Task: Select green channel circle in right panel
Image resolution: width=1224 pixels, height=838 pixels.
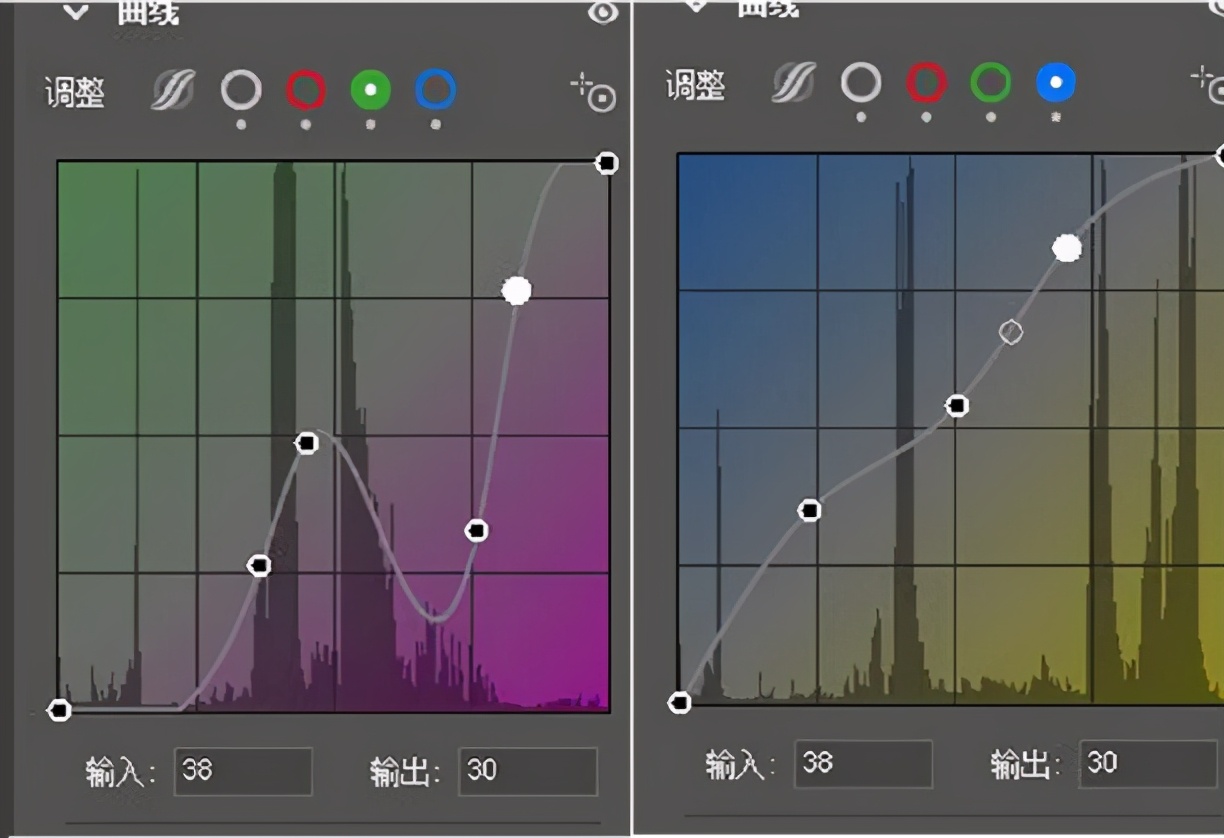Action: 990,83
